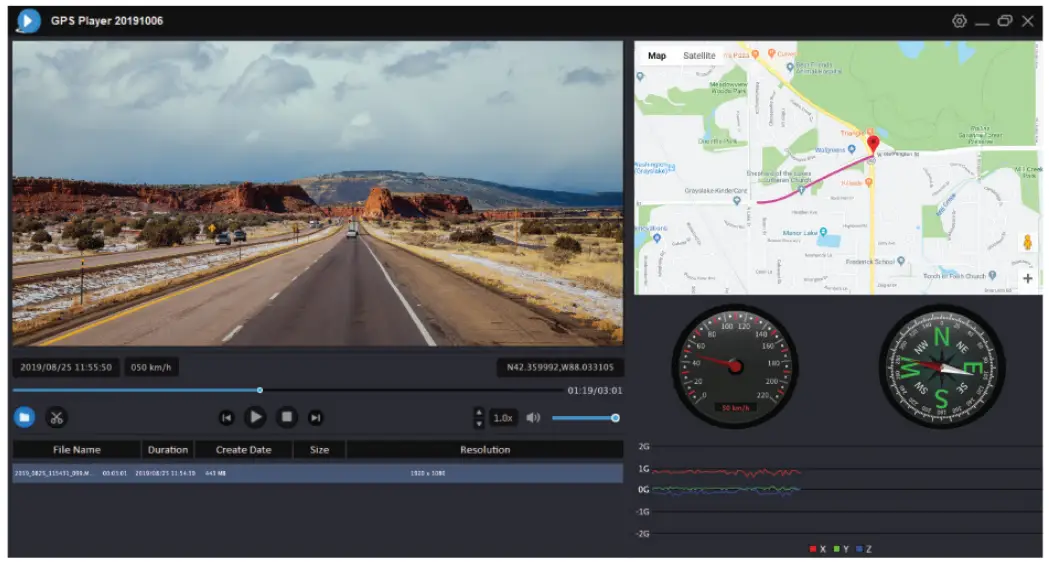Select the Street View pegman icon

tap(1028, 241)
